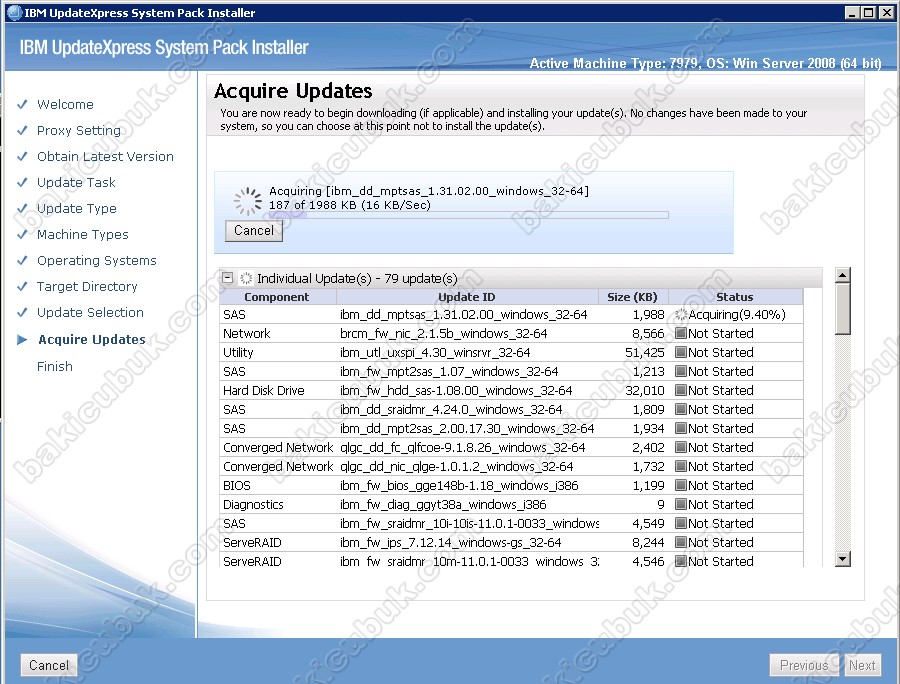Image resolution: width=900 pixels, height=684 pixels.
Task: Click the update list scrollbar thumb
Action: pyautogui.click(x=842, y=308)
